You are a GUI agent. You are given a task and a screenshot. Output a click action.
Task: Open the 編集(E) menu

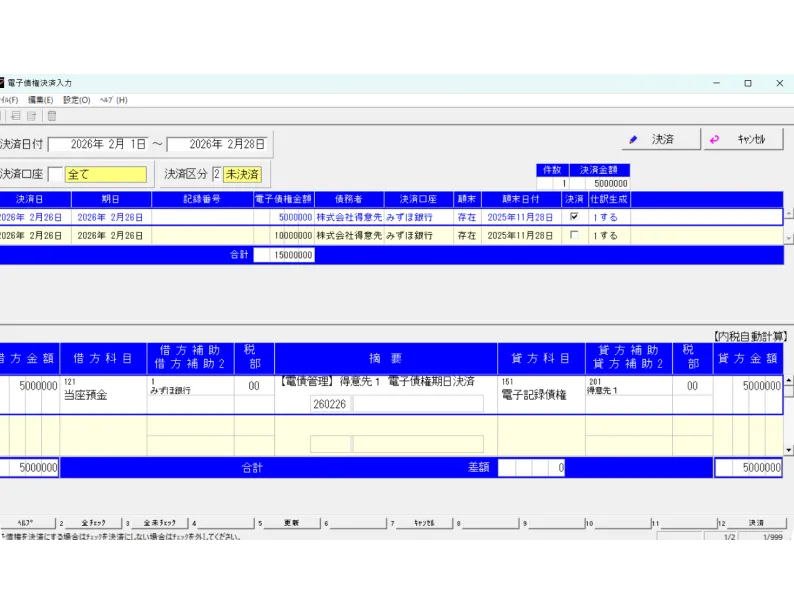pos(41,100)
